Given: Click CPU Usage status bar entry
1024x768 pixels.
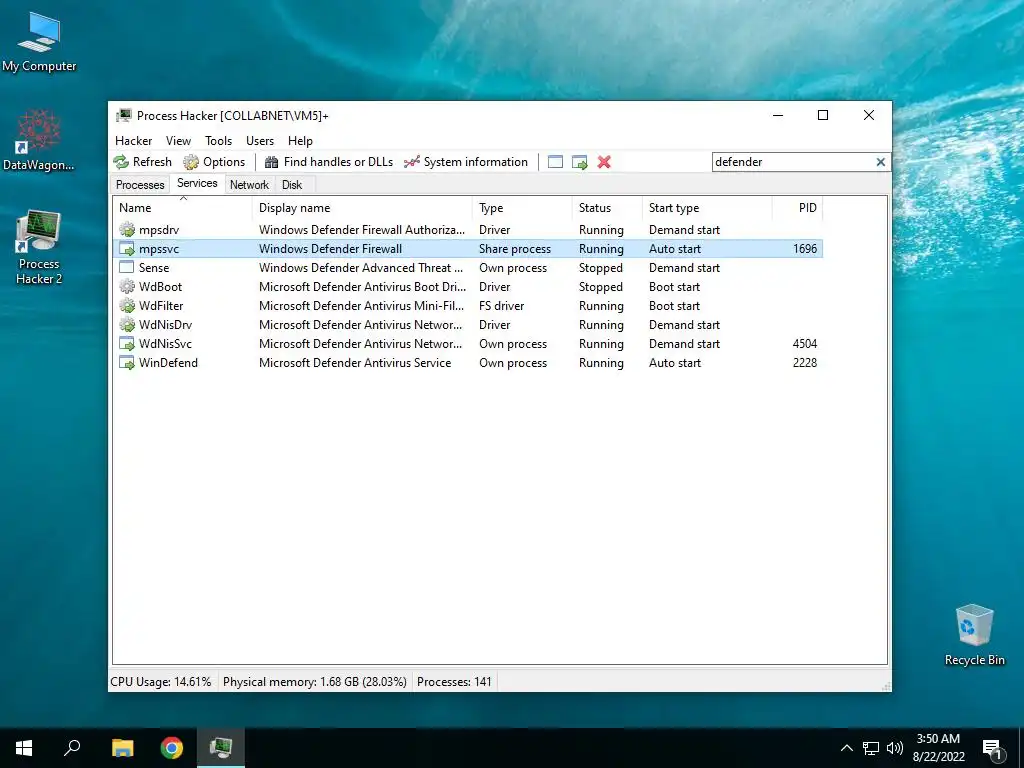Looking at the screenshot, I should (161, 682).
